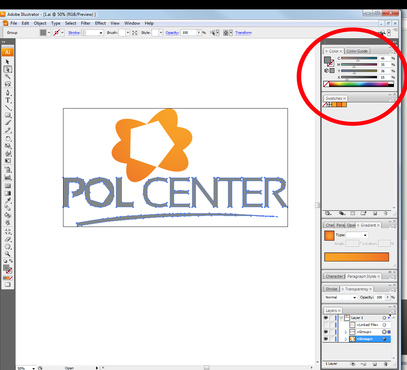Select the Pencil tool
Image resolution: width=407 pixels, height=370 pixels.
point(7,131)
